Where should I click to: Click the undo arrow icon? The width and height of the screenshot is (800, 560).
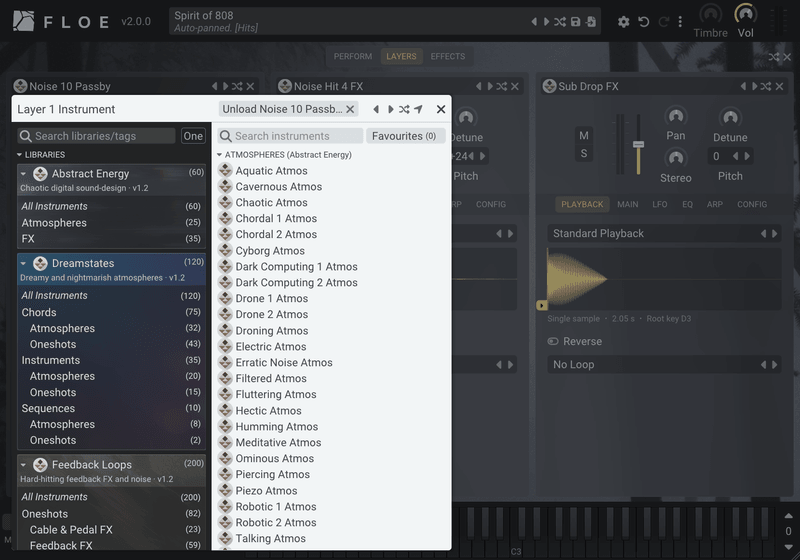644,22
